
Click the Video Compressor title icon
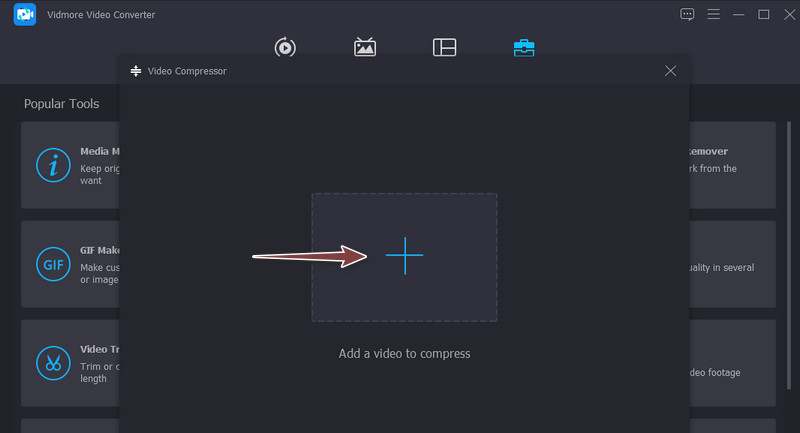click(x=136, y=72)
